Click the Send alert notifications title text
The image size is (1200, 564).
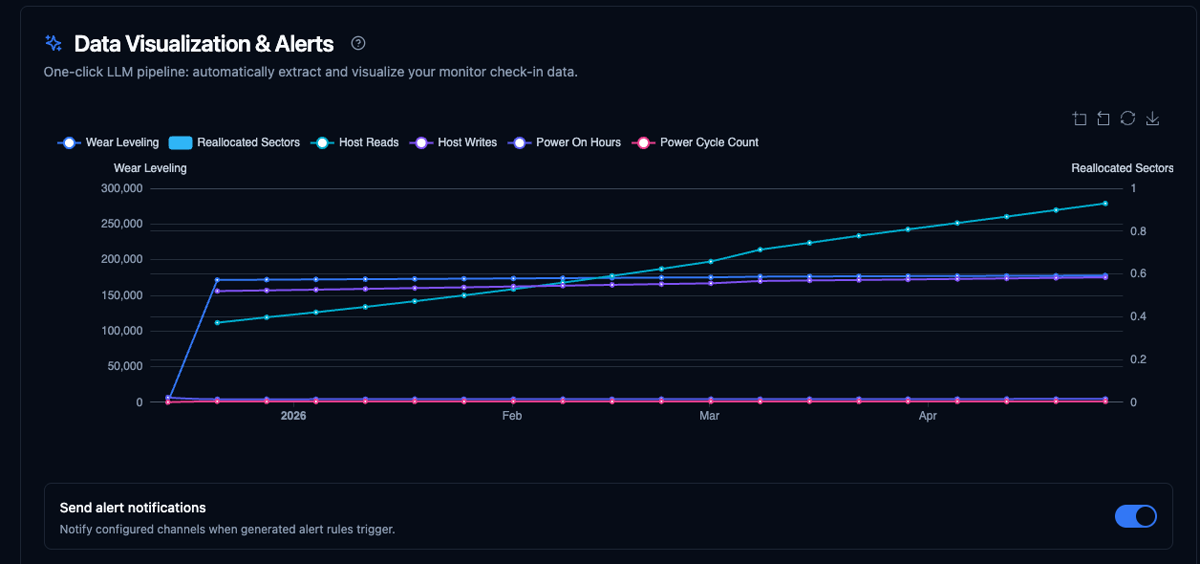click(133, 508)
